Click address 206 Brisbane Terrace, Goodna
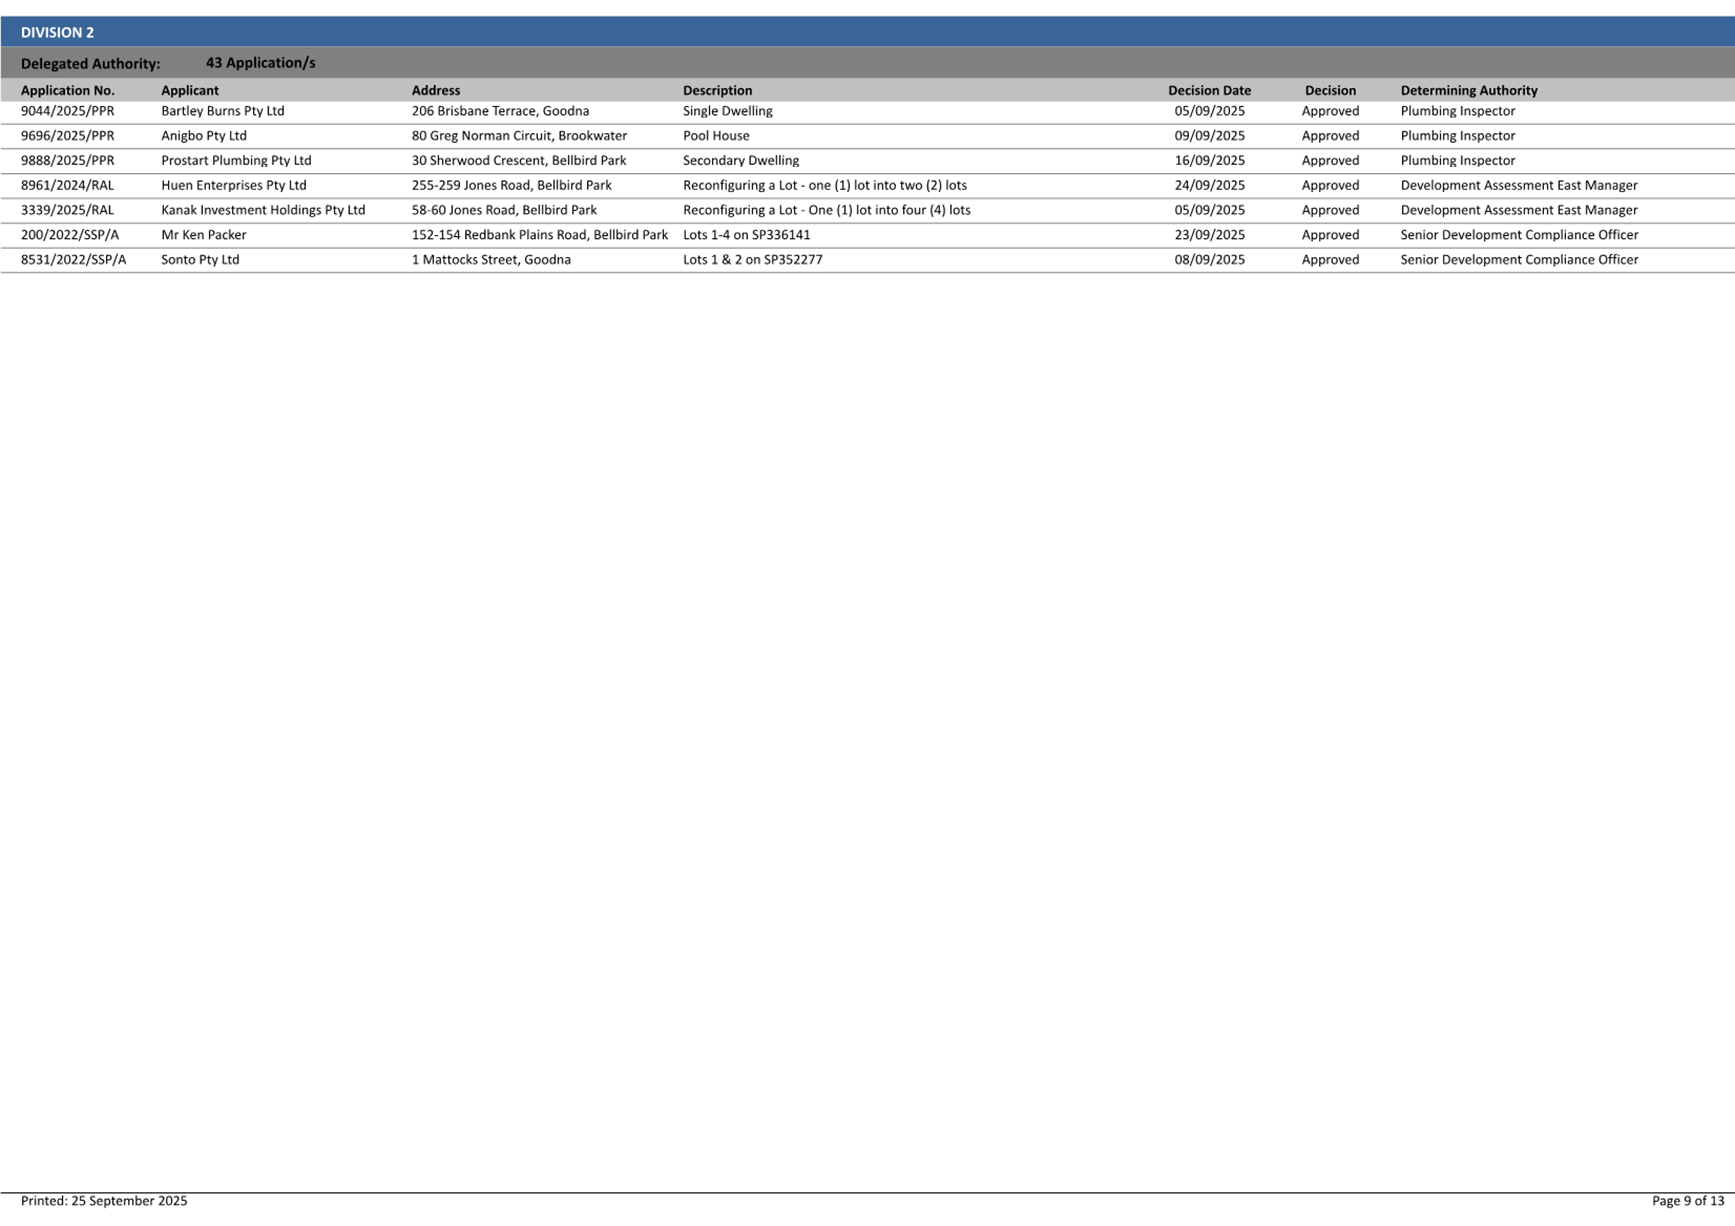Viewport: 1735px width, 1226px height. 500,111
